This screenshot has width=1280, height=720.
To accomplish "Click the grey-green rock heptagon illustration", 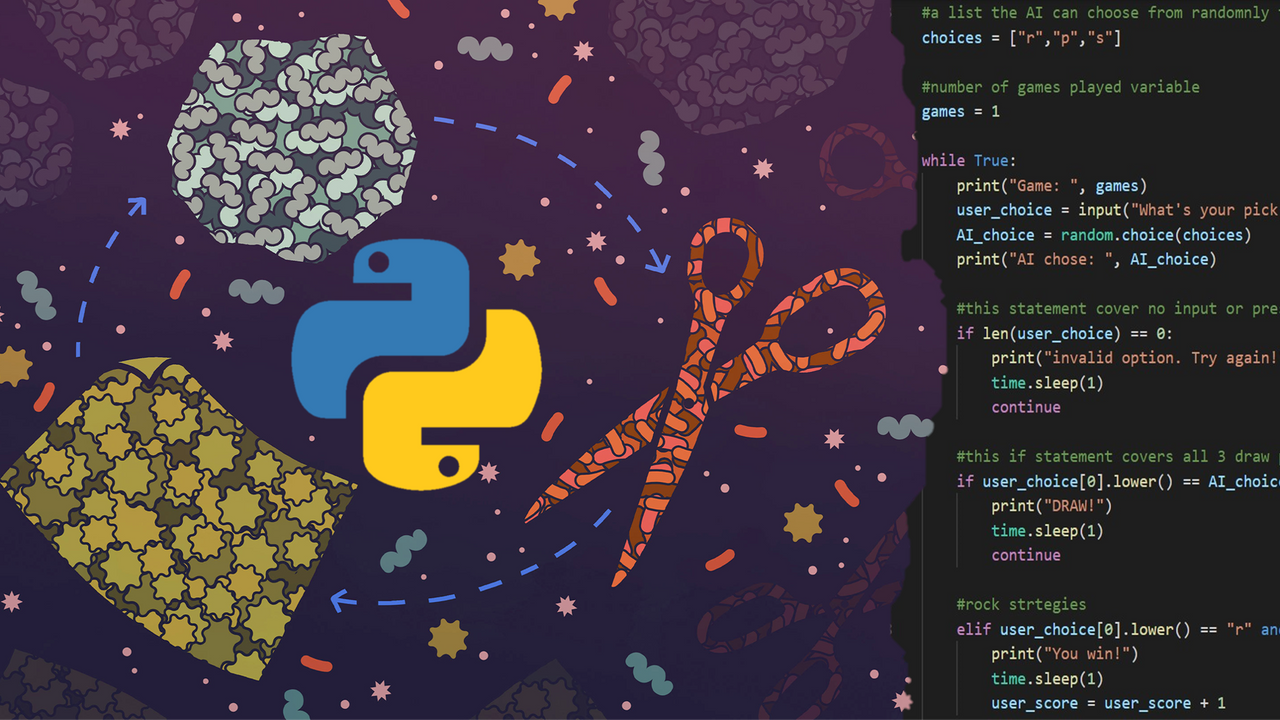I will click(x=292, y=149).
